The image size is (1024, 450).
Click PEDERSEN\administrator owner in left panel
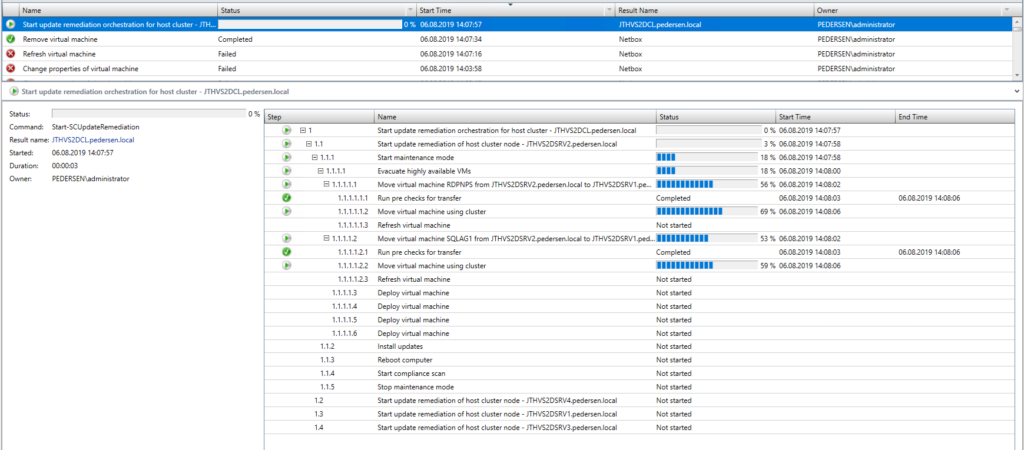point(90,178)
